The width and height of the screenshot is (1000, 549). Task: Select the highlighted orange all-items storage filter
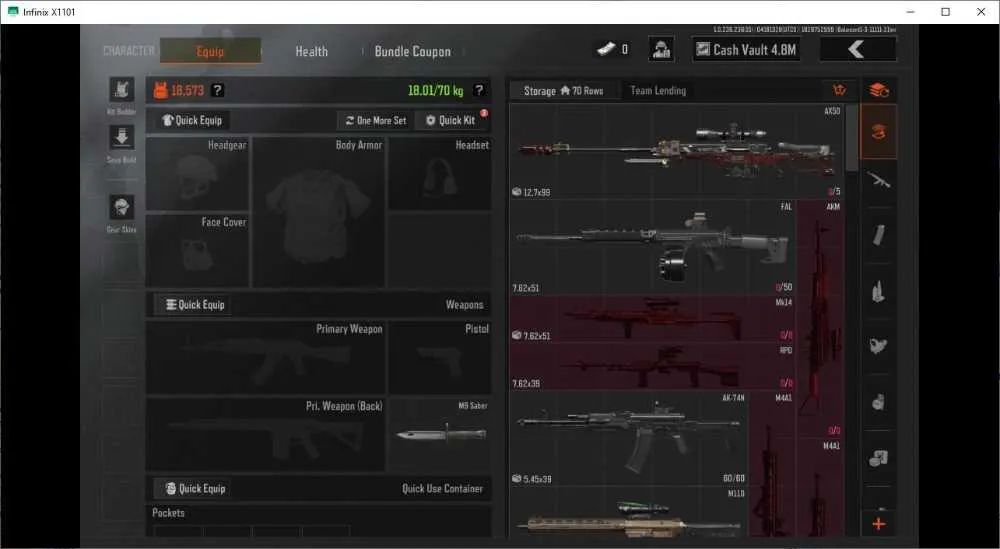coord(879,132)
